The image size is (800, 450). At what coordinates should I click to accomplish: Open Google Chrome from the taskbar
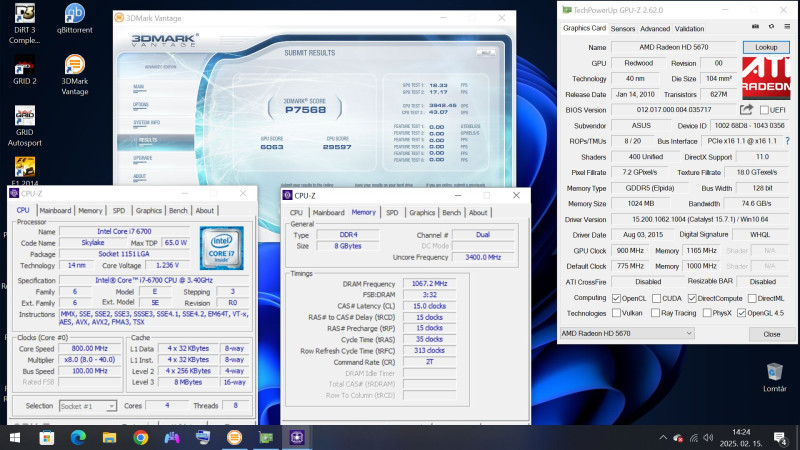pos(141,438)
